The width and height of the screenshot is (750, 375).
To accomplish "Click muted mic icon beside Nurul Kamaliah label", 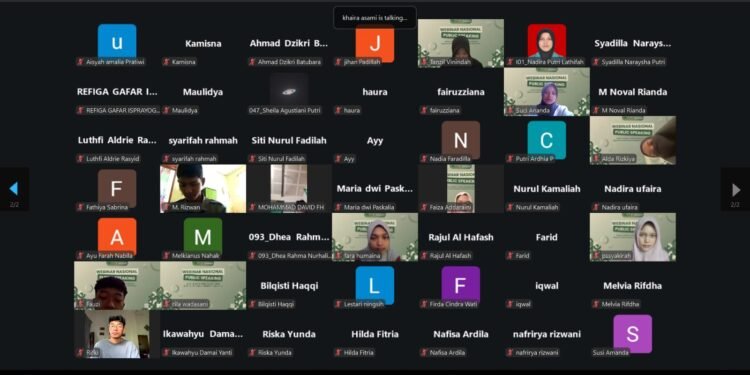I will [x=510, y=207].
